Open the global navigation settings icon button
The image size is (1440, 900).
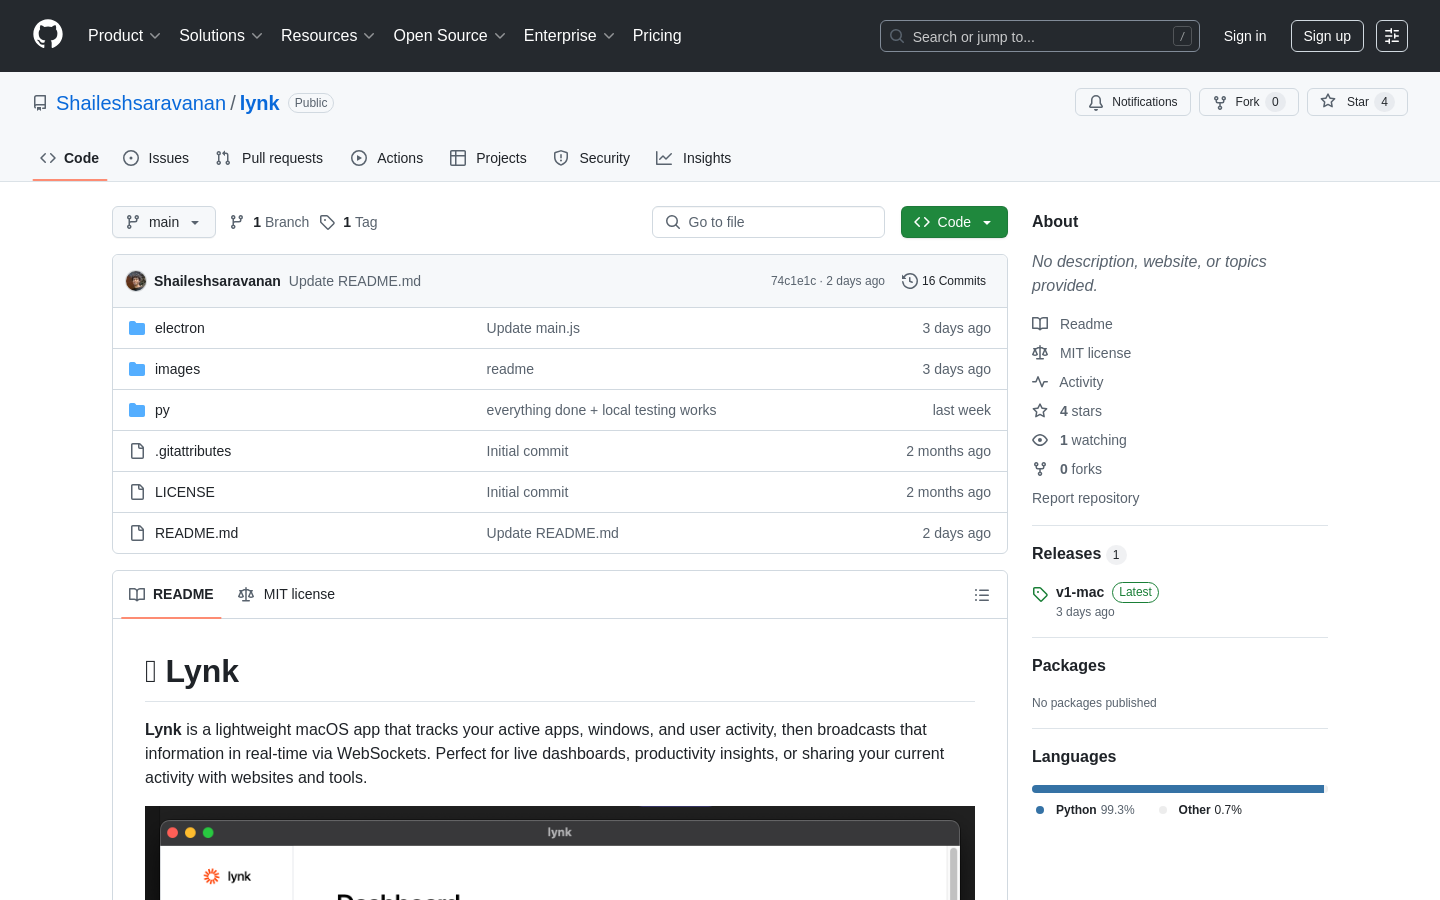point(1392,36)
